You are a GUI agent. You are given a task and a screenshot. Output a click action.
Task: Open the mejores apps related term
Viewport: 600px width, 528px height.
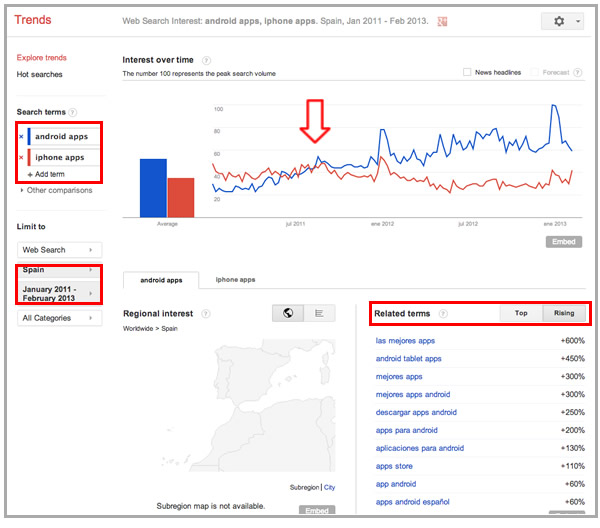point(399,376)
